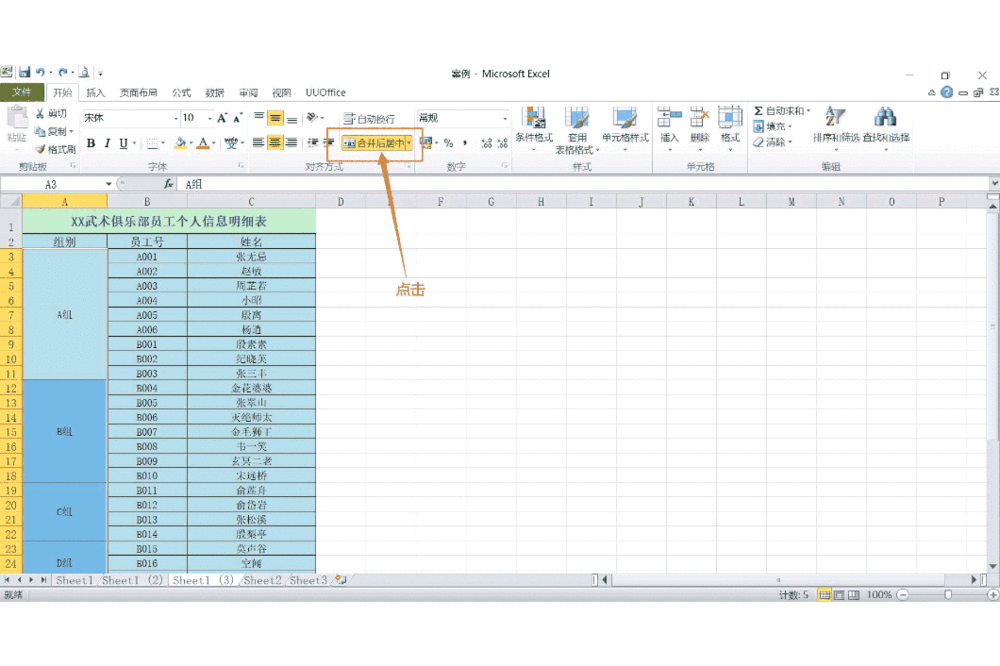
Task: Toggle middle vertical alignment
Action: point(275,118)
